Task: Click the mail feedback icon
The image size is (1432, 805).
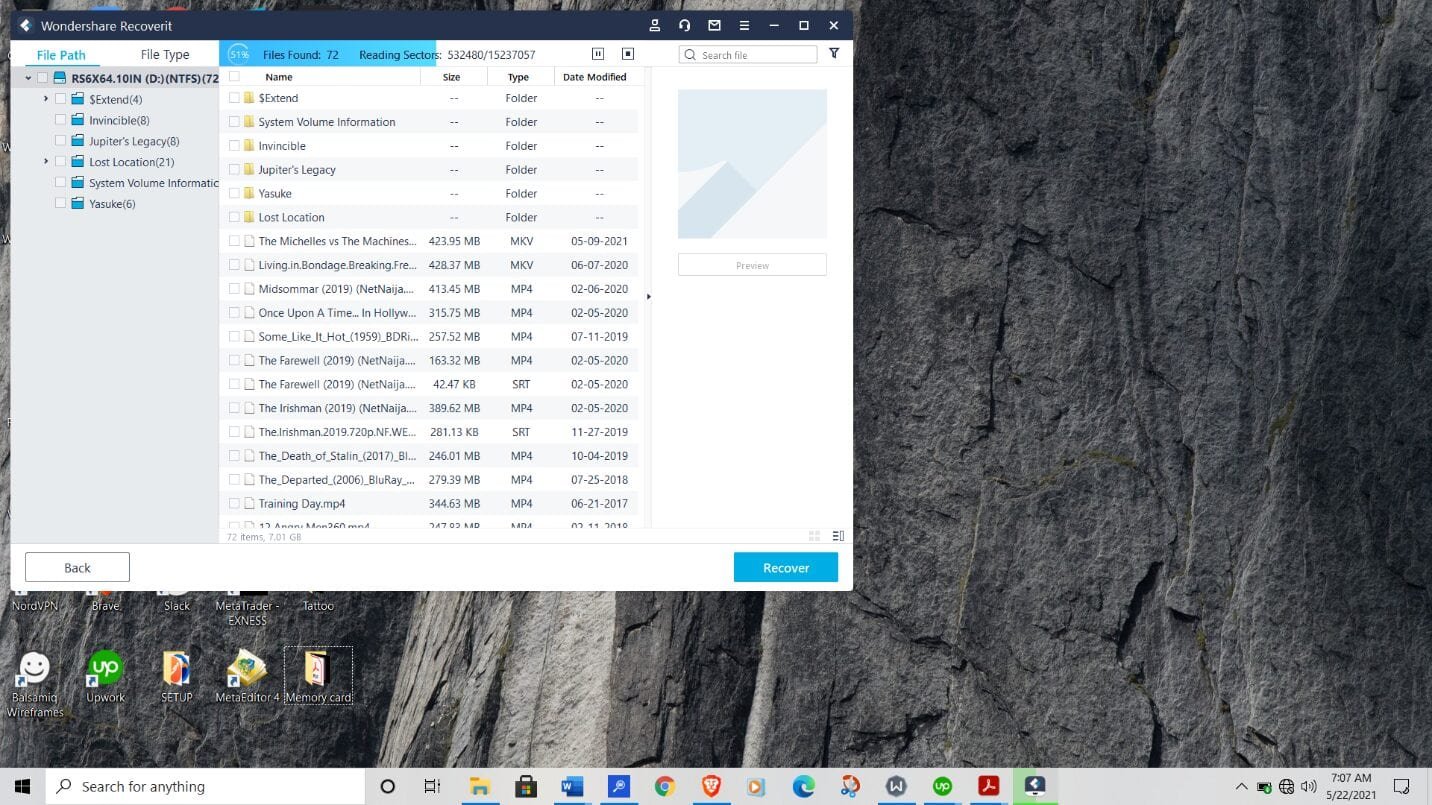Action: 714,25
